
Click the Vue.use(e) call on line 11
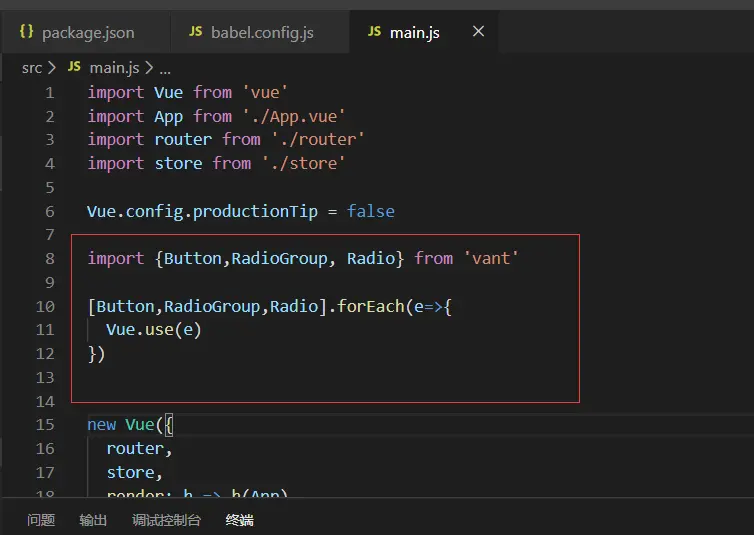[154, 330]
